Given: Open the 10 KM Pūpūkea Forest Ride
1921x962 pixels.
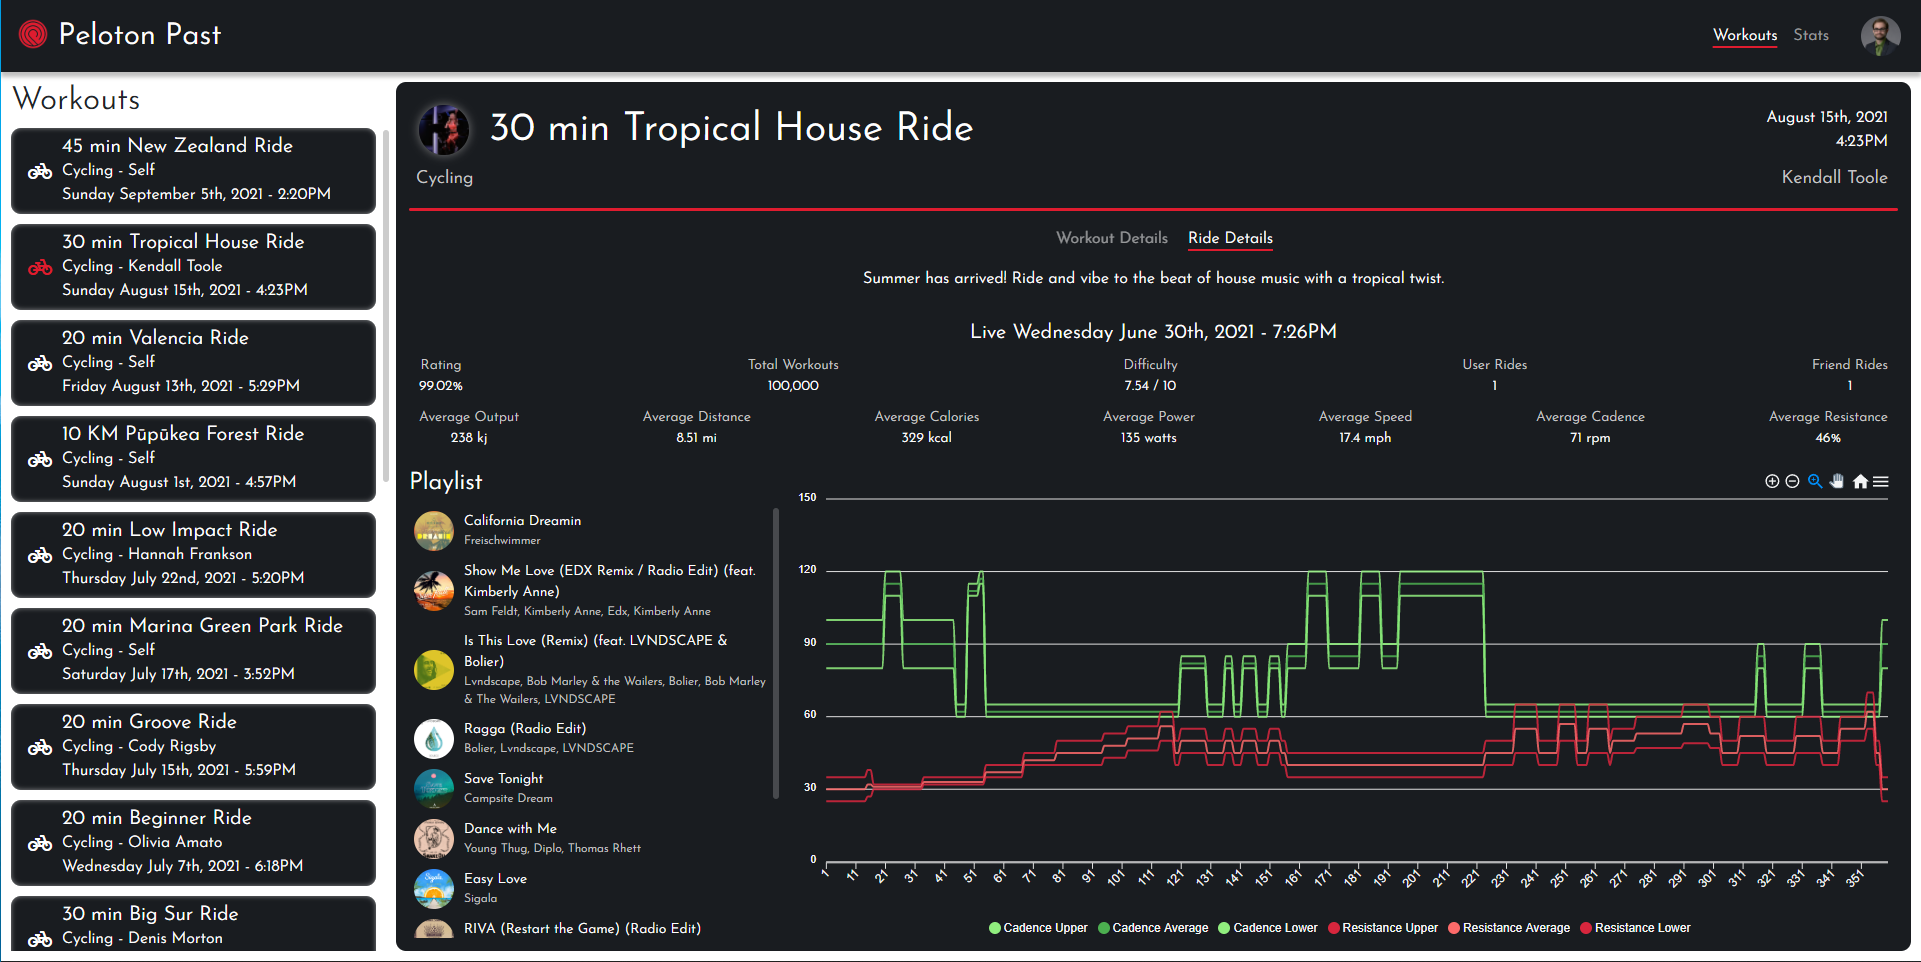Looking at the screenshot, I should [193, 458].
